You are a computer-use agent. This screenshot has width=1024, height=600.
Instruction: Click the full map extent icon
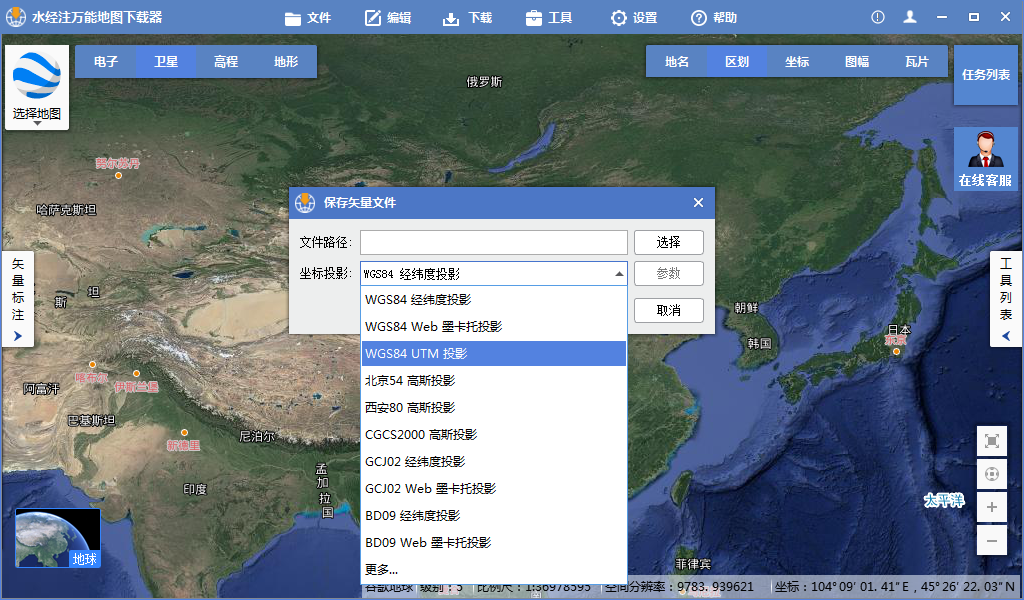click(991, 441)
